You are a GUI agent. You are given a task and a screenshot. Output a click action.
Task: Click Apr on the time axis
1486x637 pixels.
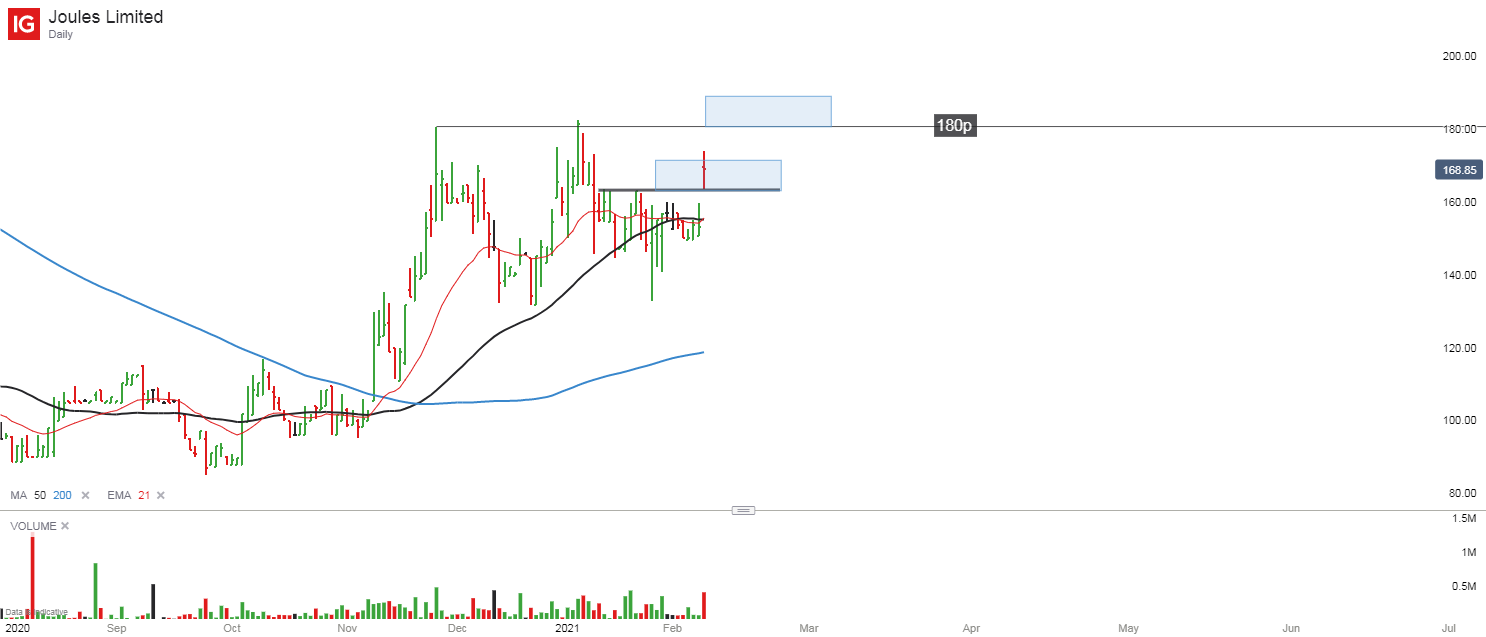coord(971,629)
